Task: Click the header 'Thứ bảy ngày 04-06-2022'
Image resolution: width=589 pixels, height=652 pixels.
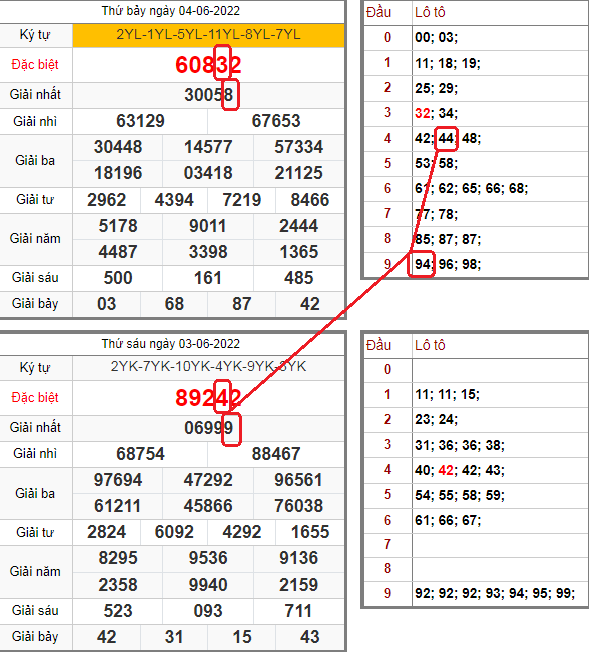Action: tap(171, 11)
